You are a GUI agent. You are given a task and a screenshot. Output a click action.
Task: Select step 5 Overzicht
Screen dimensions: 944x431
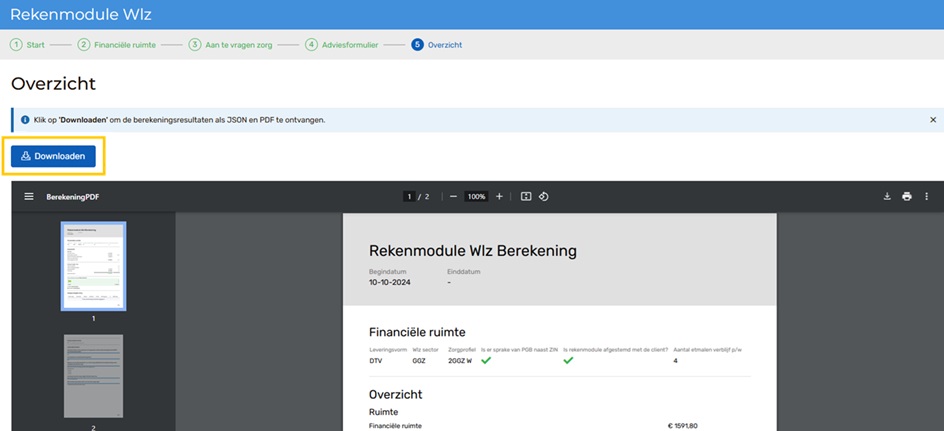point(437,45)
